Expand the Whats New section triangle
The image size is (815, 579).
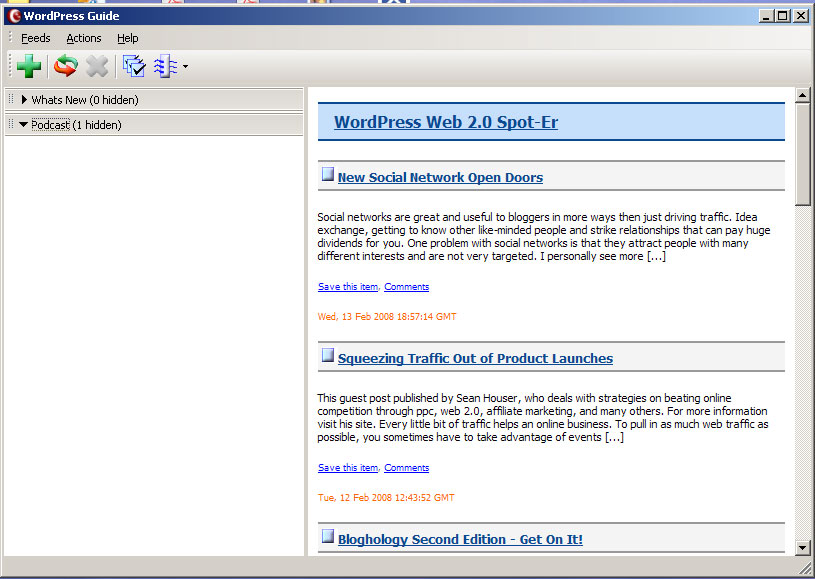[x=24, y=99]
